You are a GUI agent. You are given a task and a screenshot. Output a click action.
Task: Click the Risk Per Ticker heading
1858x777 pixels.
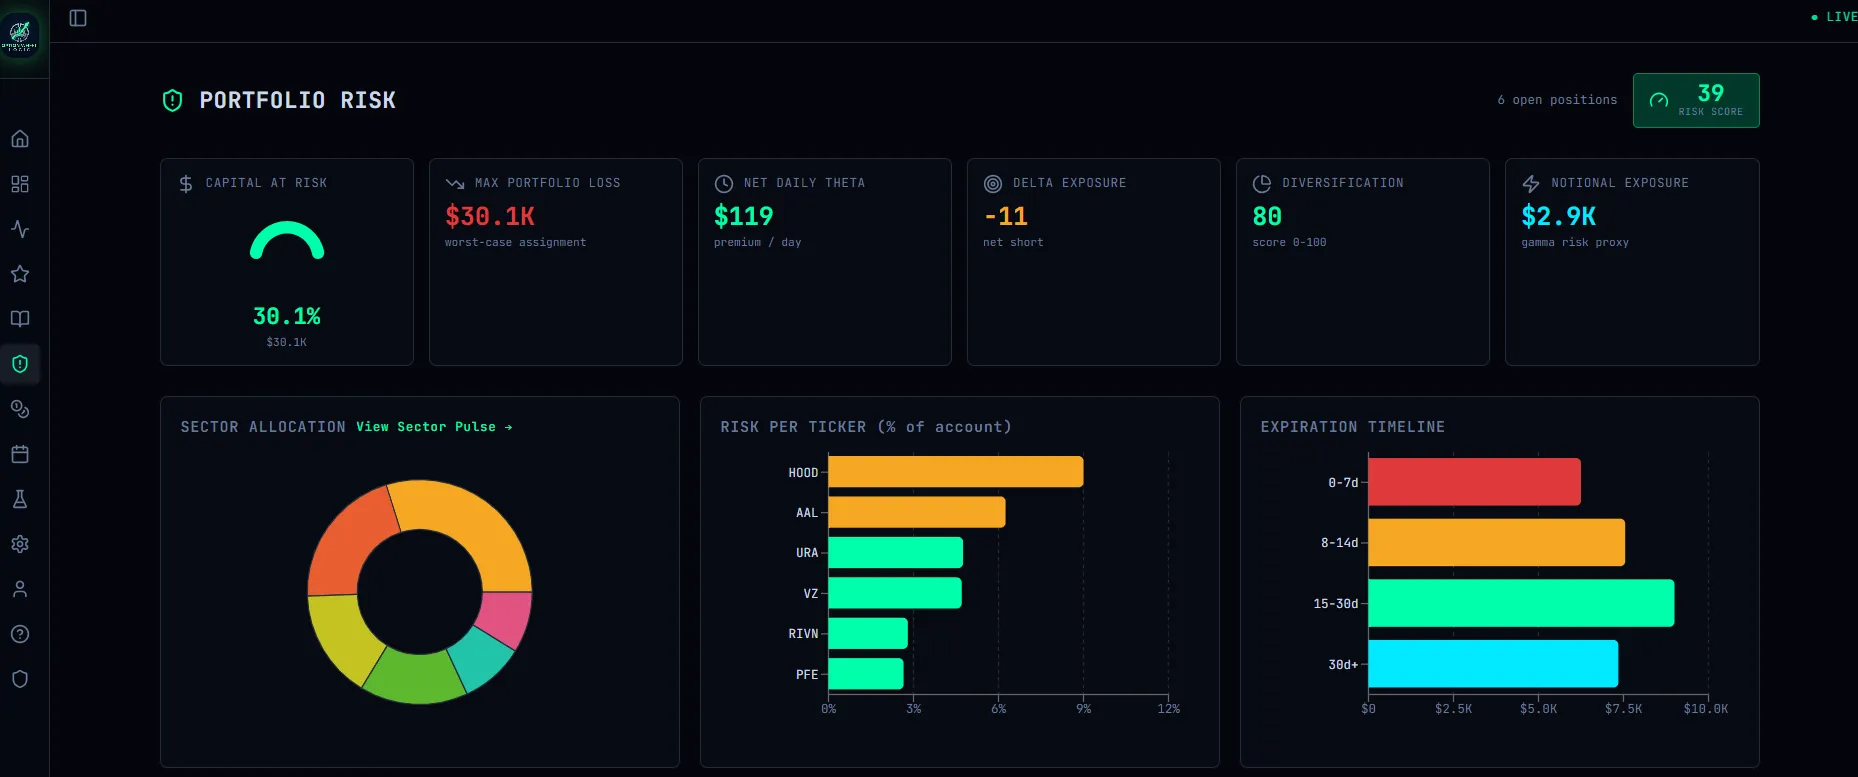click(x=866, y=427)
